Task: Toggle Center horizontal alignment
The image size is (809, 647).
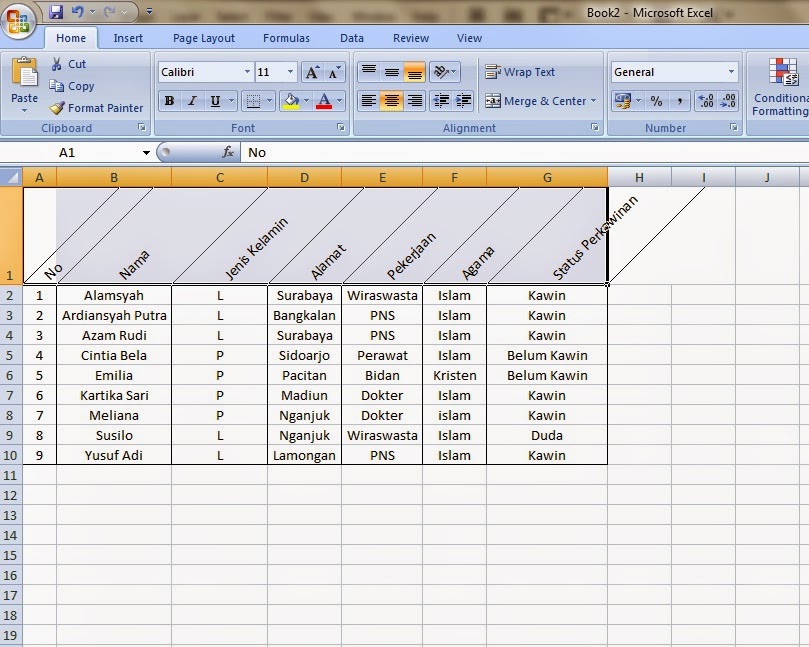Action: (392, 101)
